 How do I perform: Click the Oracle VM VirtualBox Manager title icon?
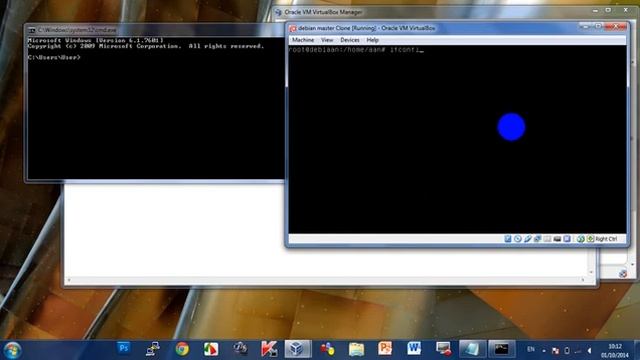[x=278, y=12]
